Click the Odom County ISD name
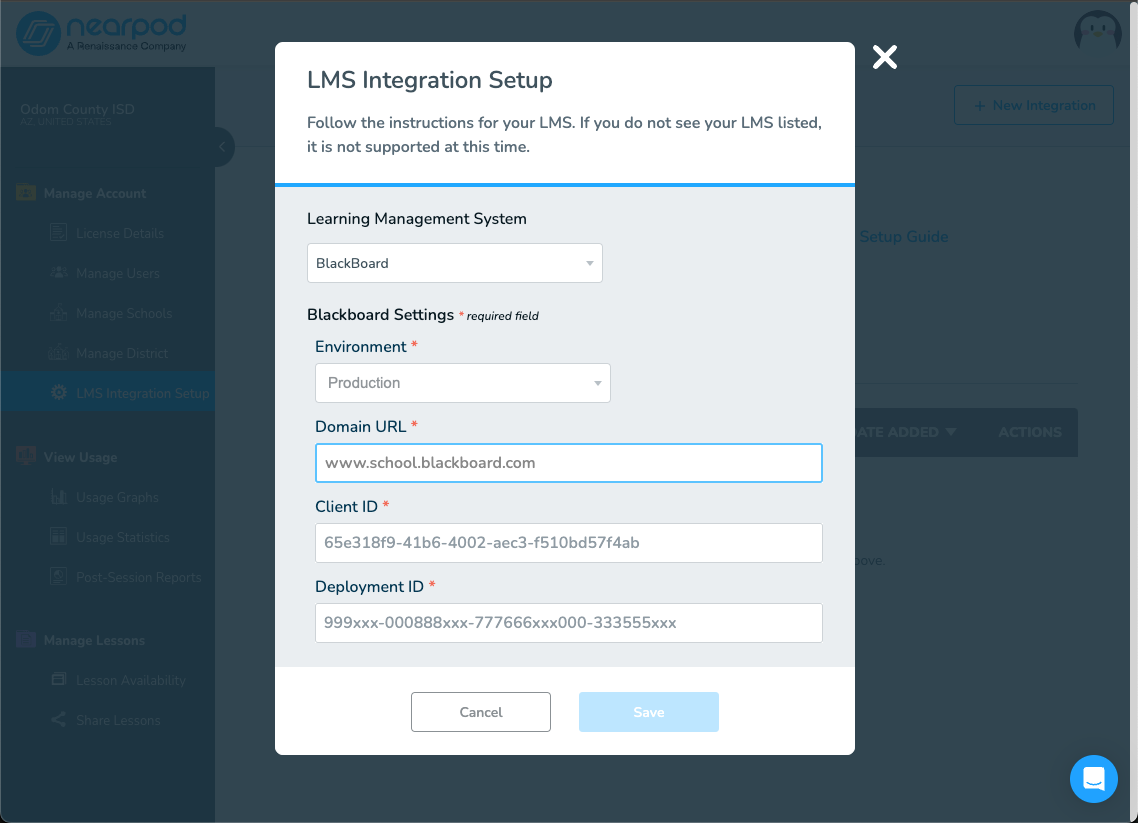 point(77,109)
